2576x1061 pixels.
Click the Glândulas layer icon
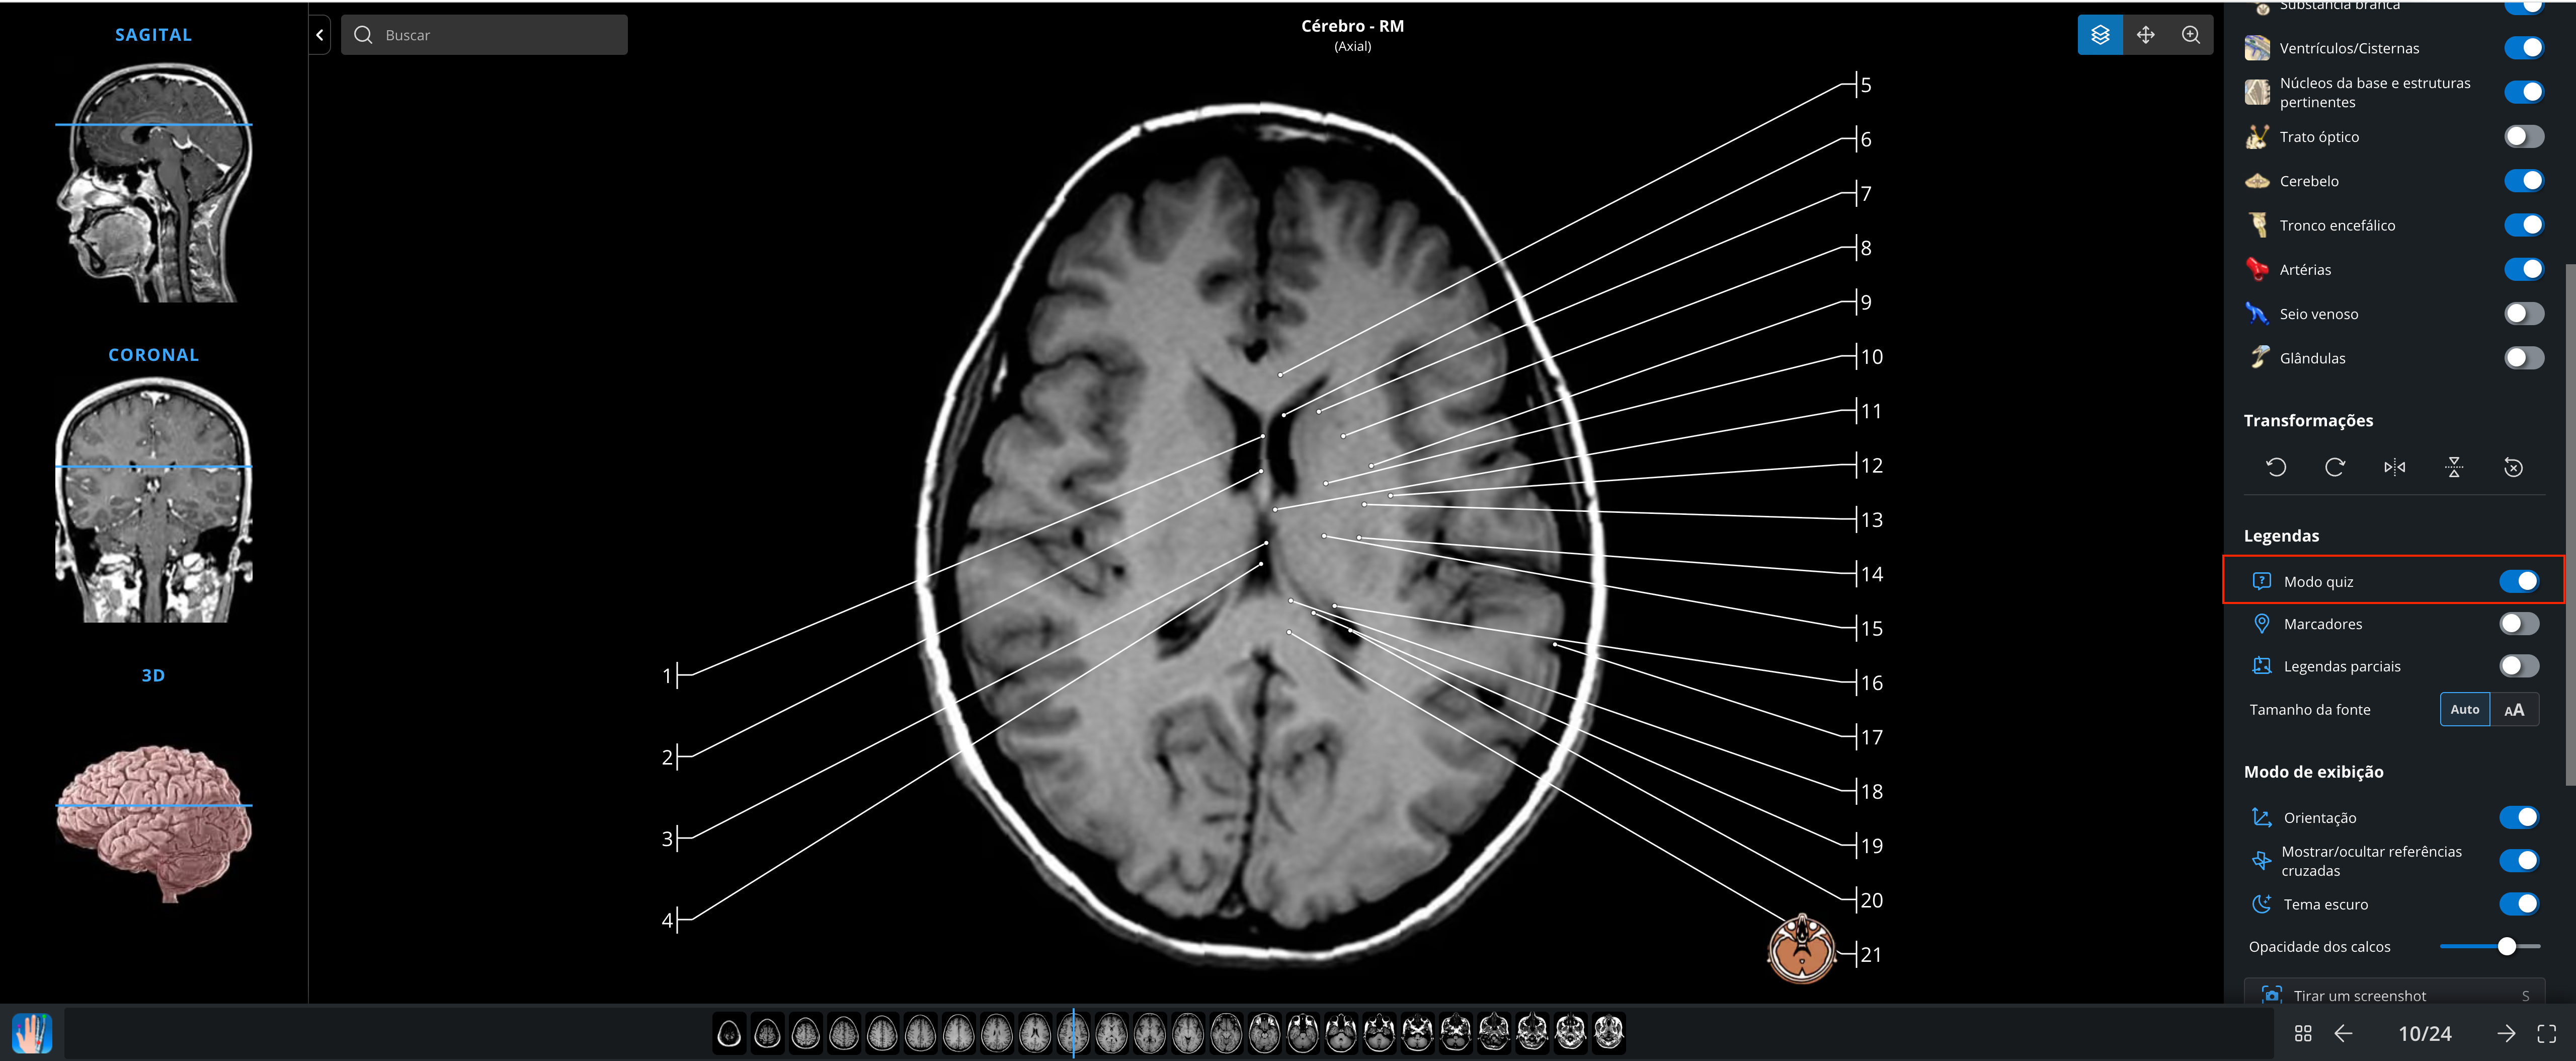[2259, 357]
